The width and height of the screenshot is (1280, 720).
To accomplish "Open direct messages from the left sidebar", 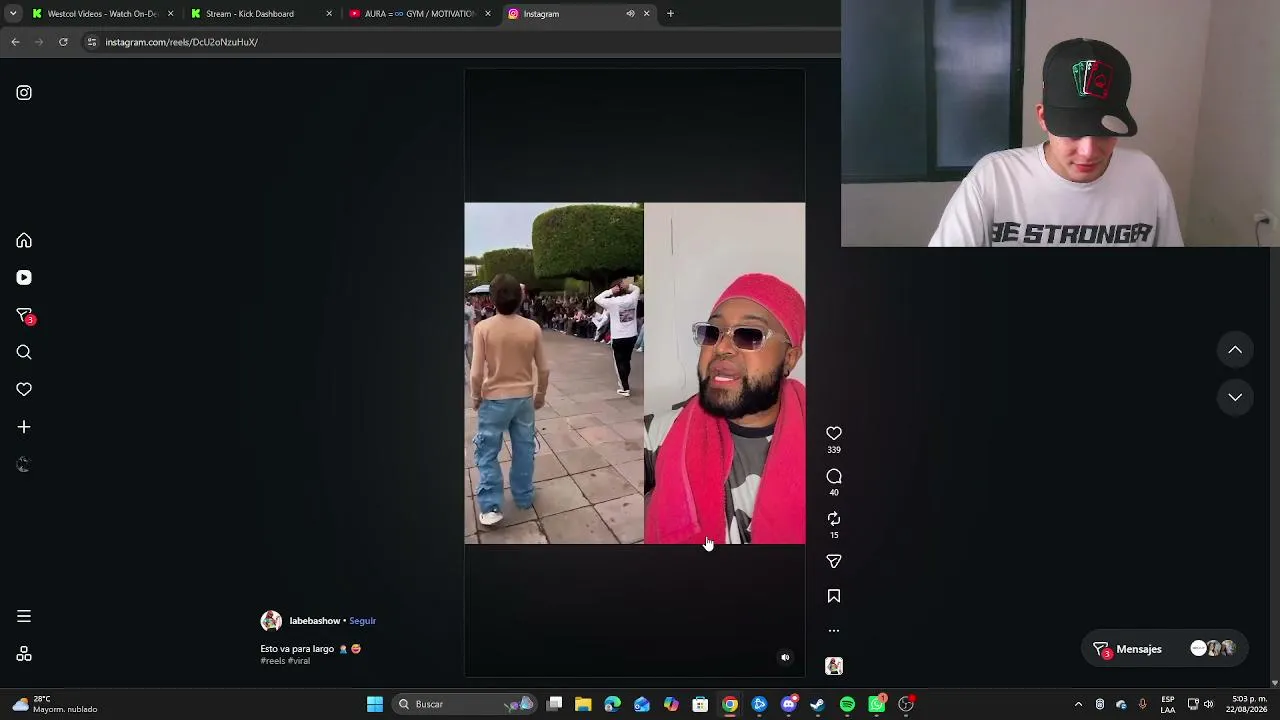I will tap(24, 315).
